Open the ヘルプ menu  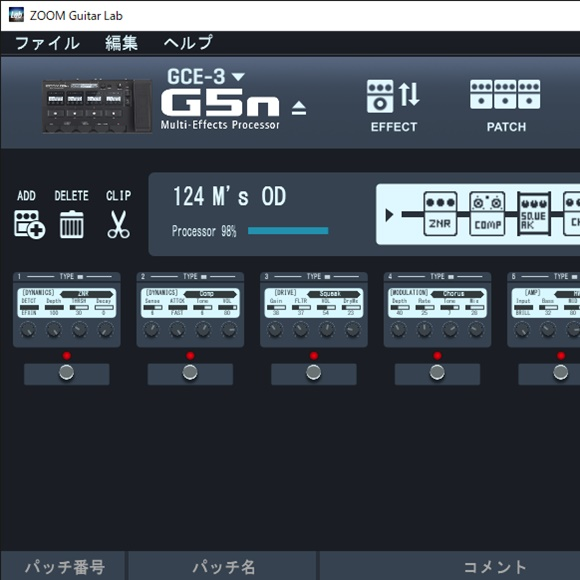coord(188,43)
